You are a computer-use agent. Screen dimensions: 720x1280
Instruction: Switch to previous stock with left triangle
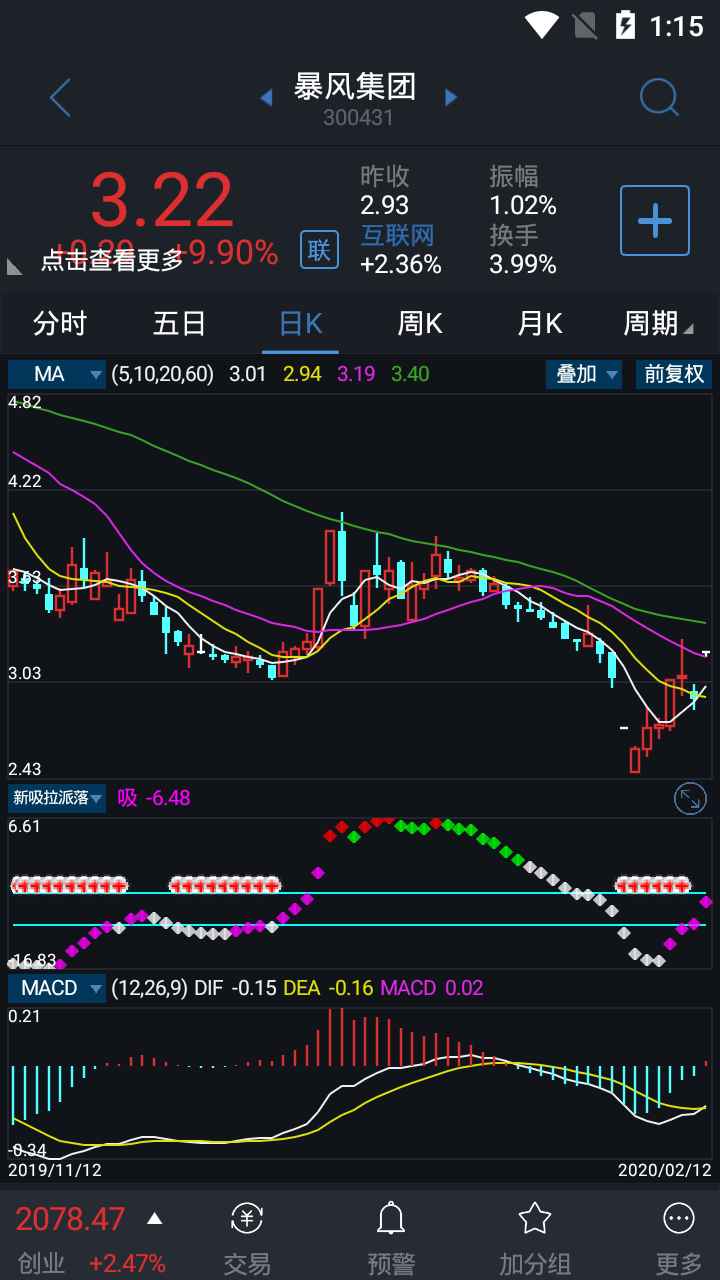[266, 97]
